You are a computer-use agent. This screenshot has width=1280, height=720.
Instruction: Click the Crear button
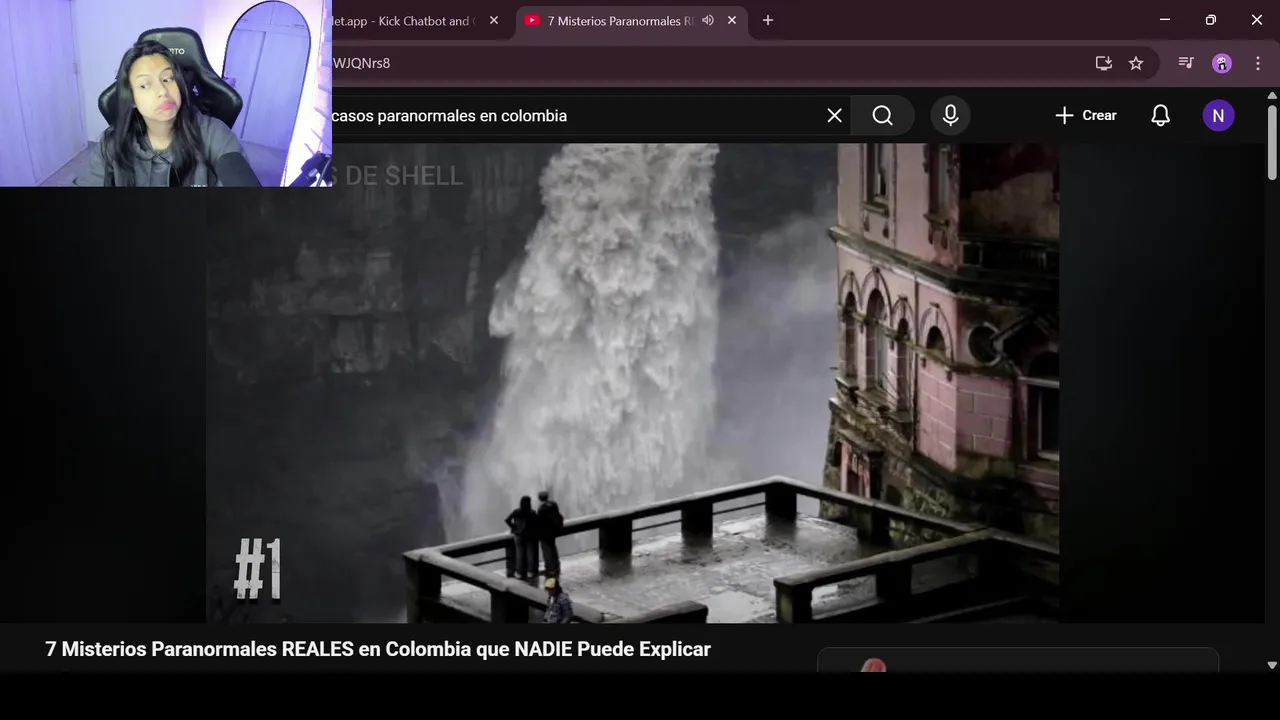coord(1086,115)
